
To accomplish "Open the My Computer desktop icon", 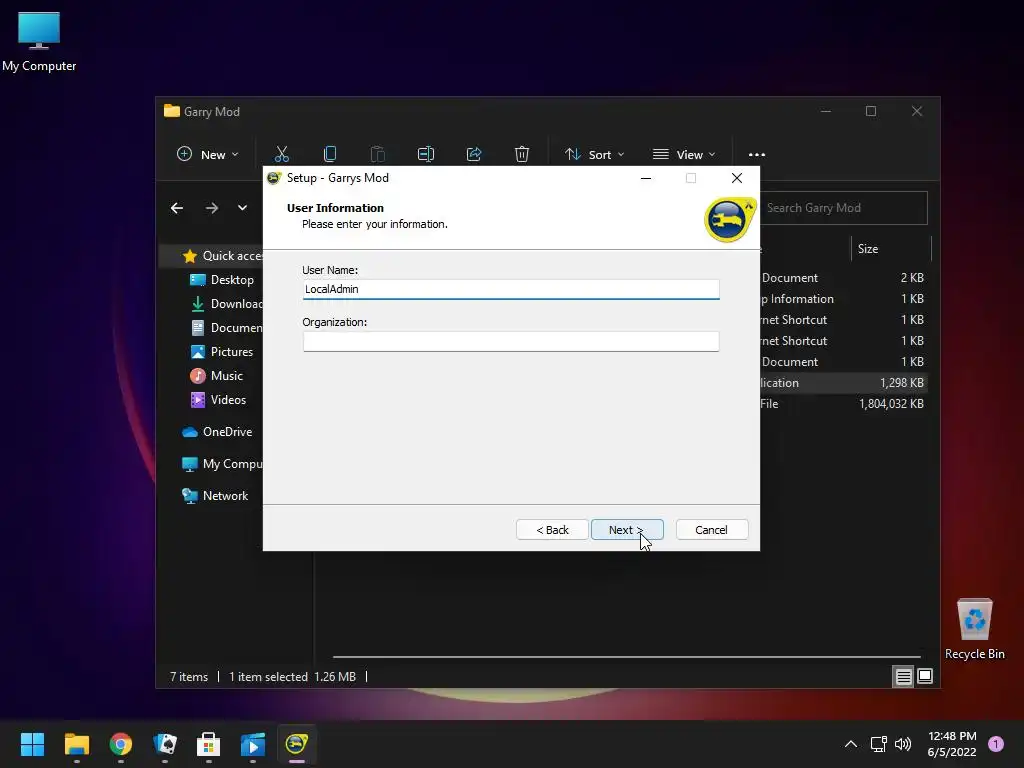I will pos(39,42).
